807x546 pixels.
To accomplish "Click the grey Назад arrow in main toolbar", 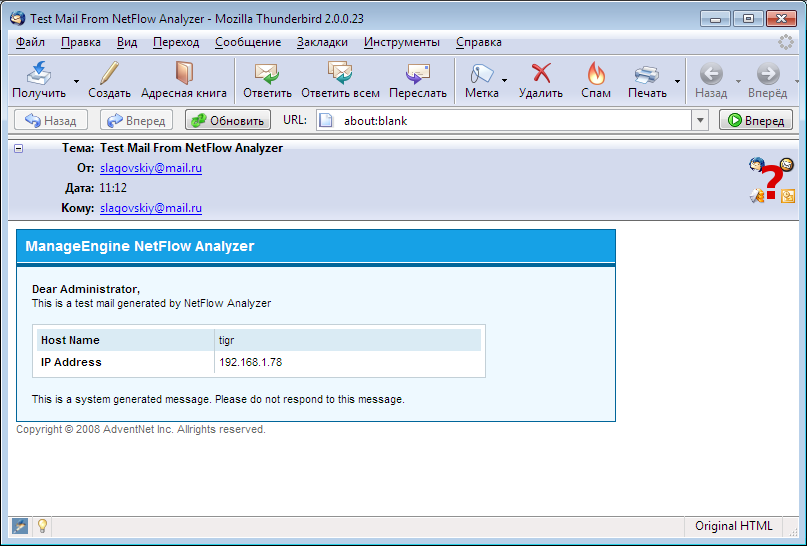I will [711, 74].
